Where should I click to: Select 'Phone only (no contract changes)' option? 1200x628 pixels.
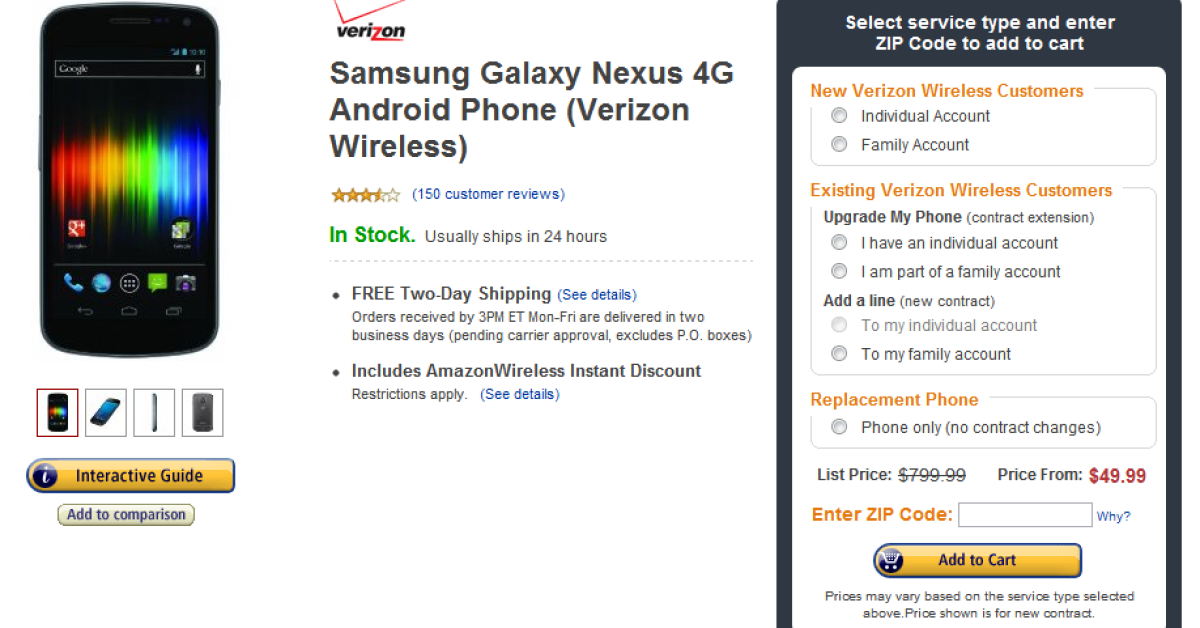coord(840,428)
